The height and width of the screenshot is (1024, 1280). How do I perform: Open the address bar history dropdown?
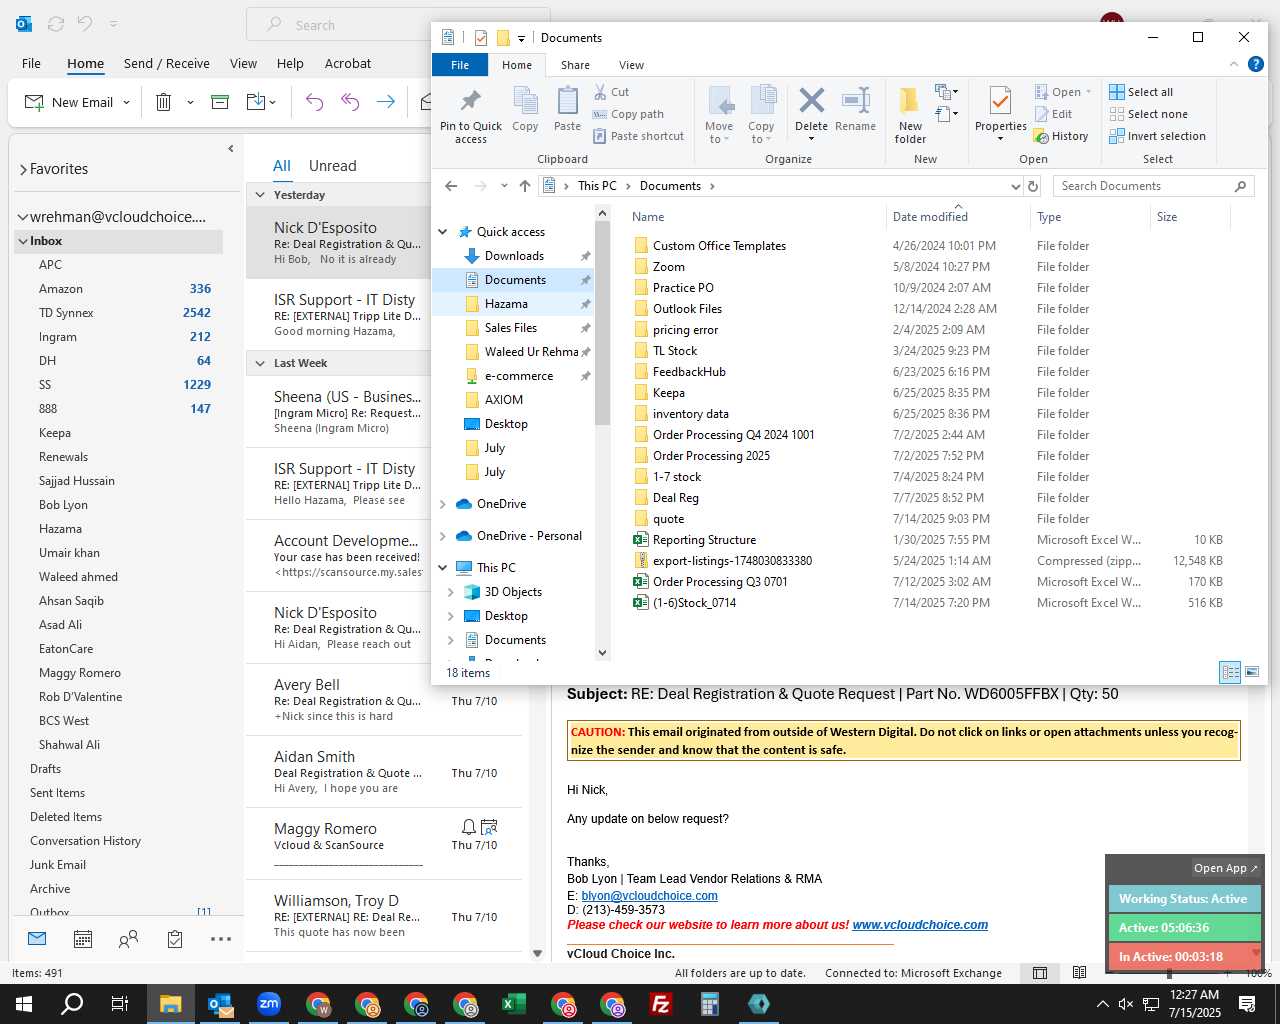(1016, 186)
